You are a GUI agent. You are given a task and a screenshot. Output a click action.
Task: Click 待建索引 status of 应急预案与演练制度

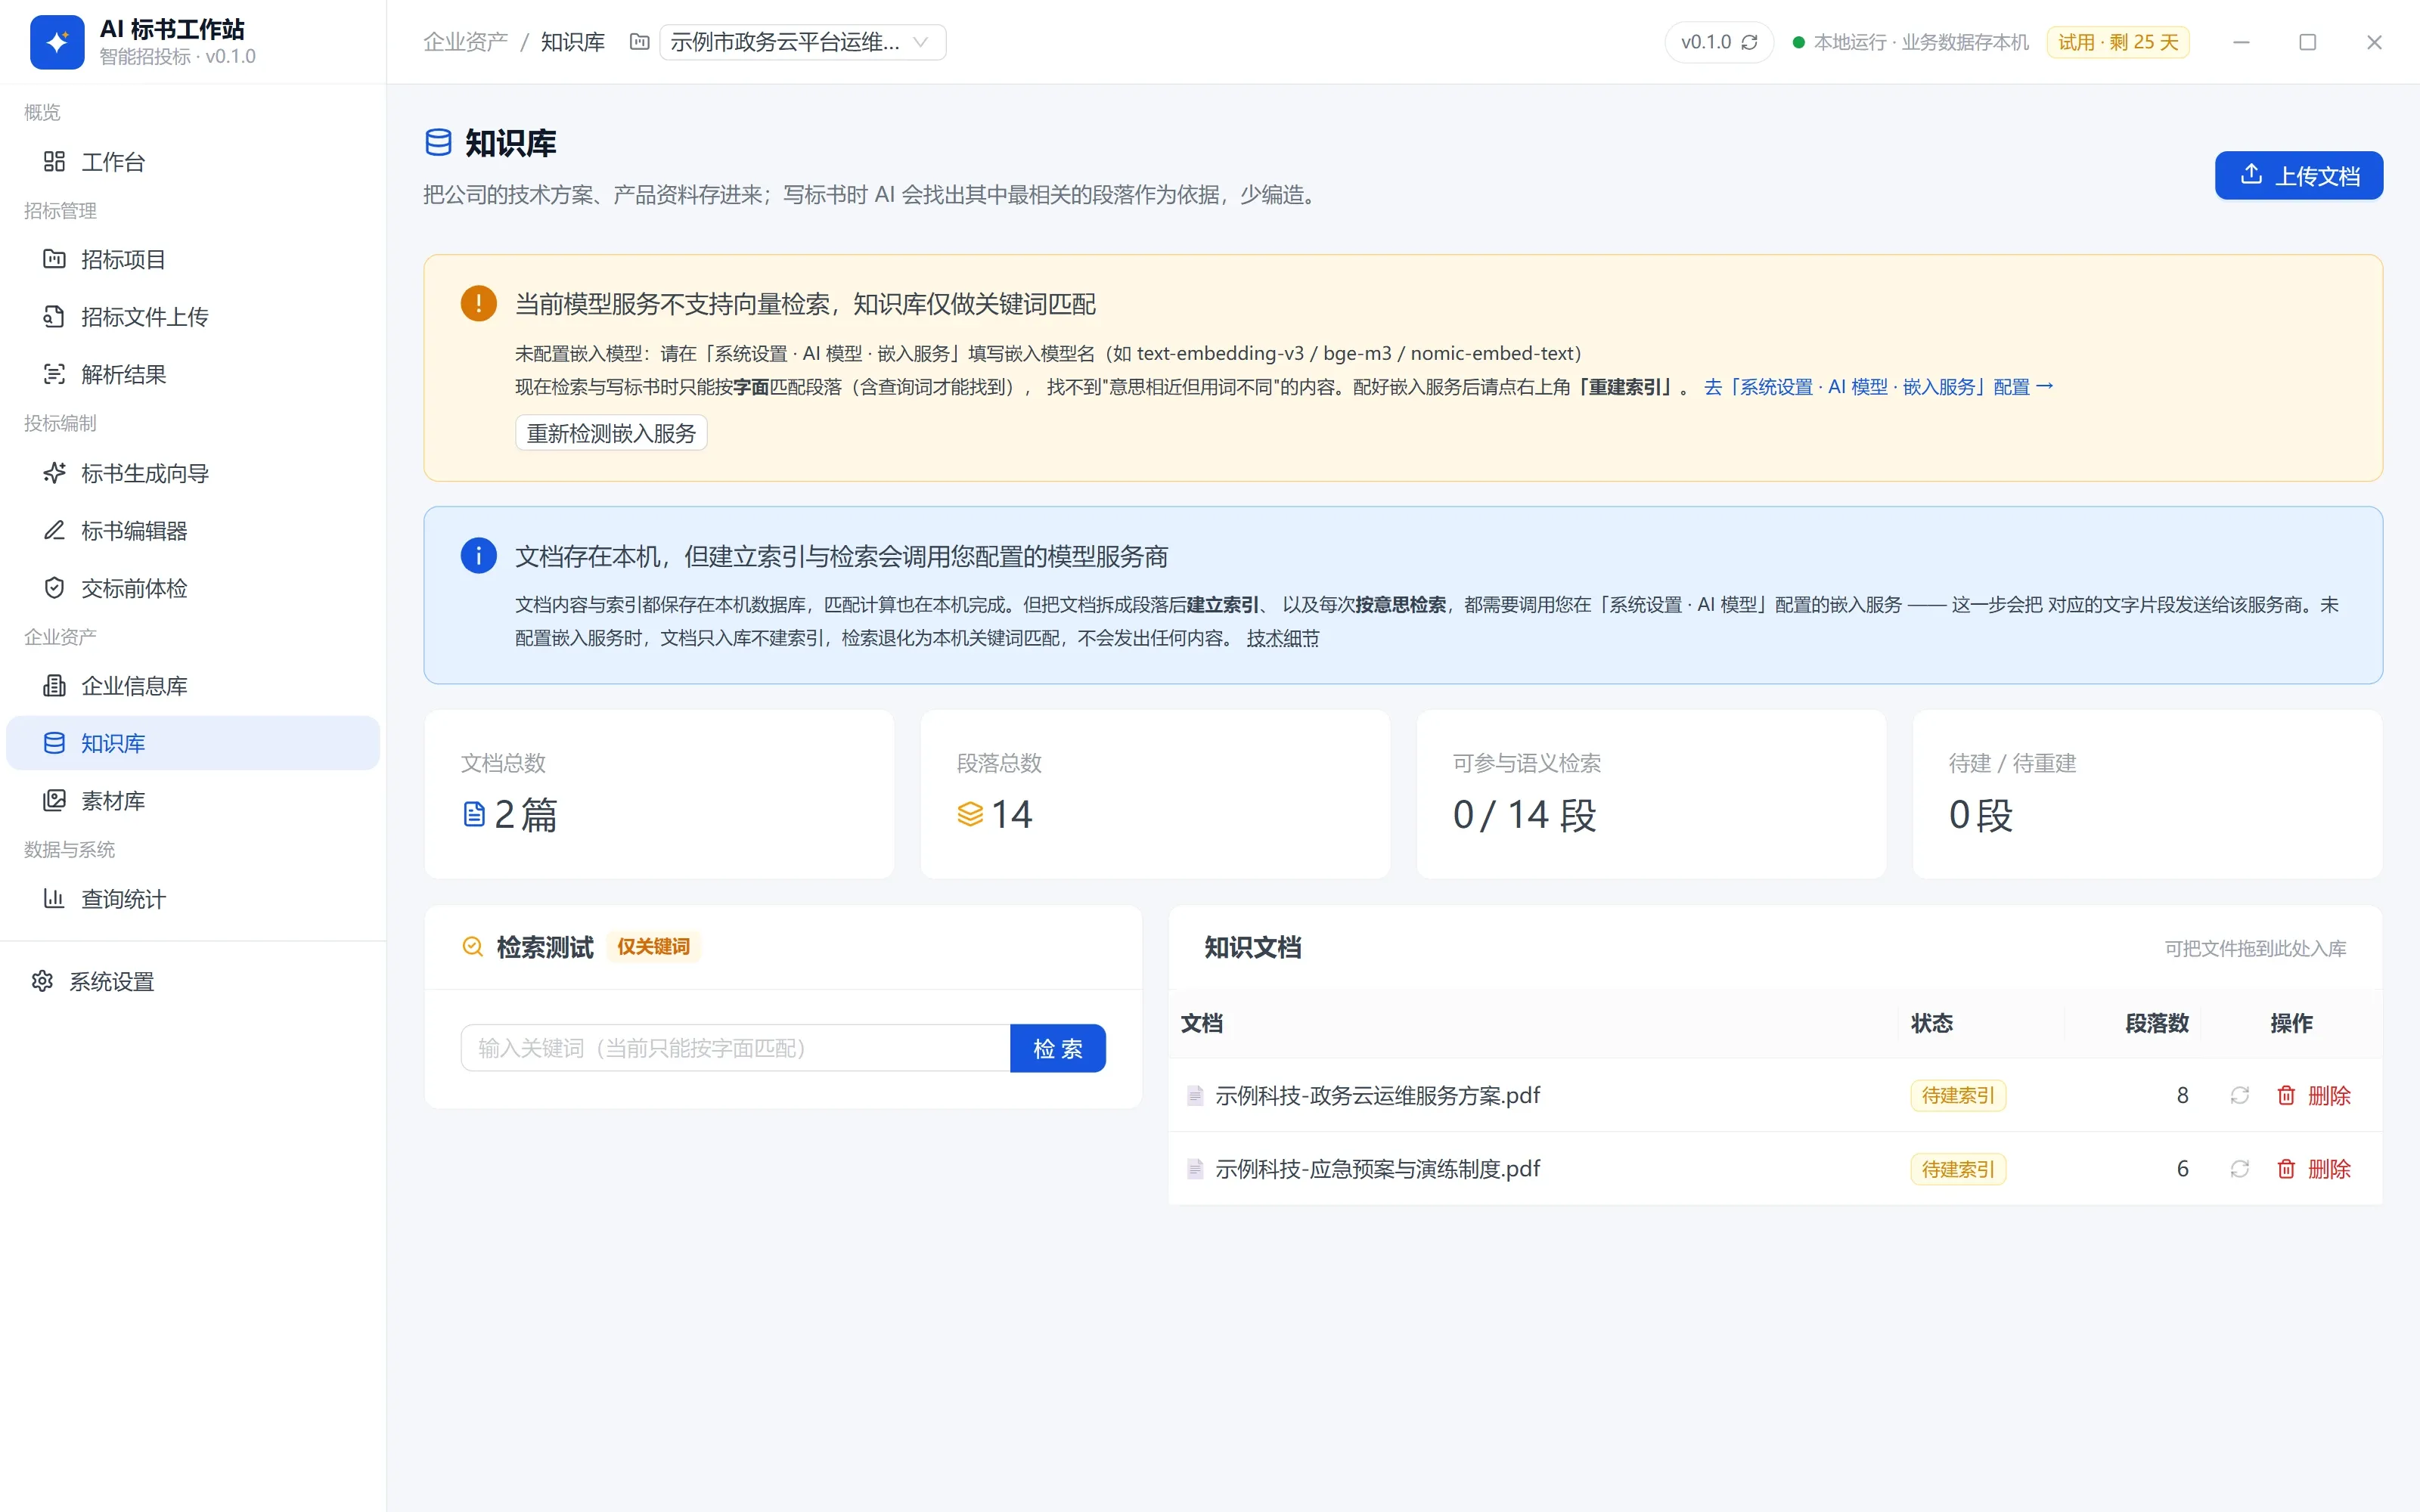(1957, 1169)
